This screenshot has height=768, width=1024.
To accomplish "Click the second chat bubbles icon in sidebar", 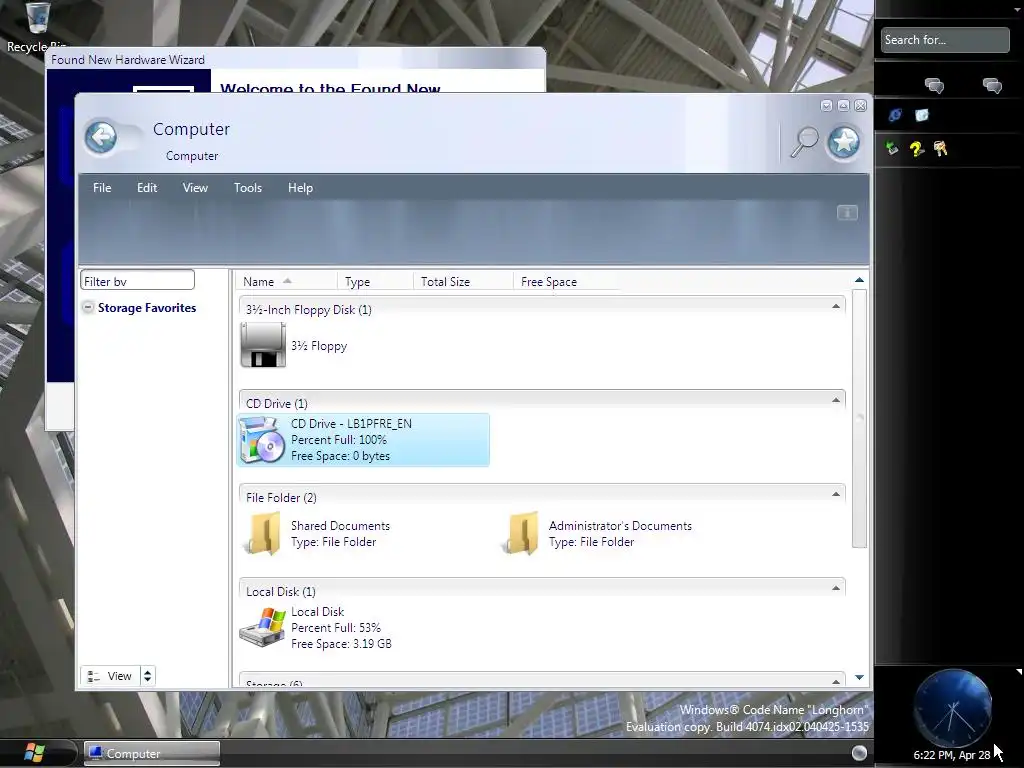I will [992, 86].
